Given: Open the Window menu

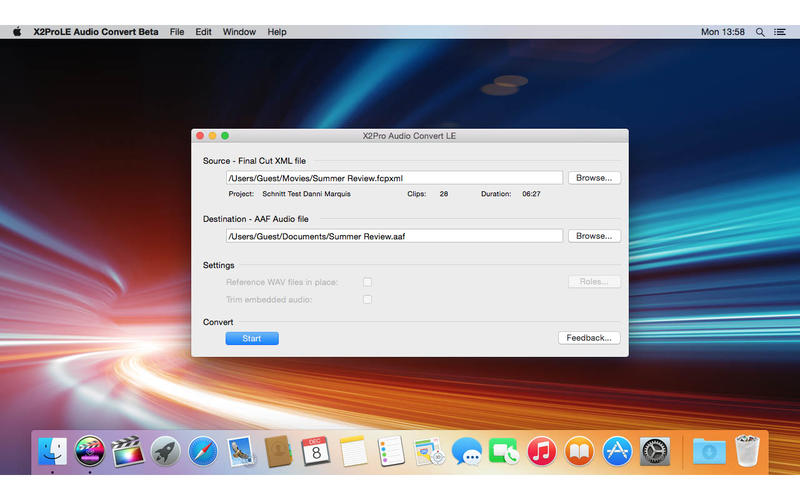Looking at the screenshot, I should point(239,32).
